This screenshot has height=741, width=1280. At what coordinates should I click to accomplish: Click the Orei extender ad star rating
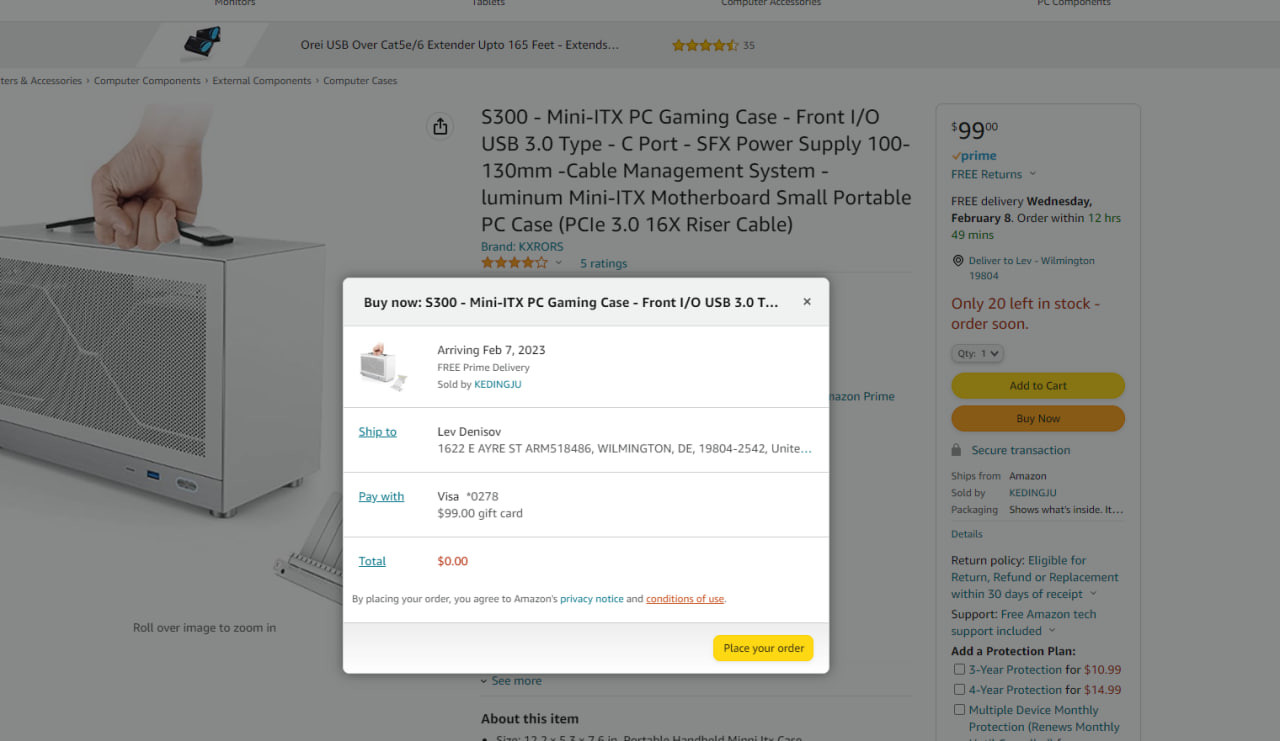tap(705, 45)
